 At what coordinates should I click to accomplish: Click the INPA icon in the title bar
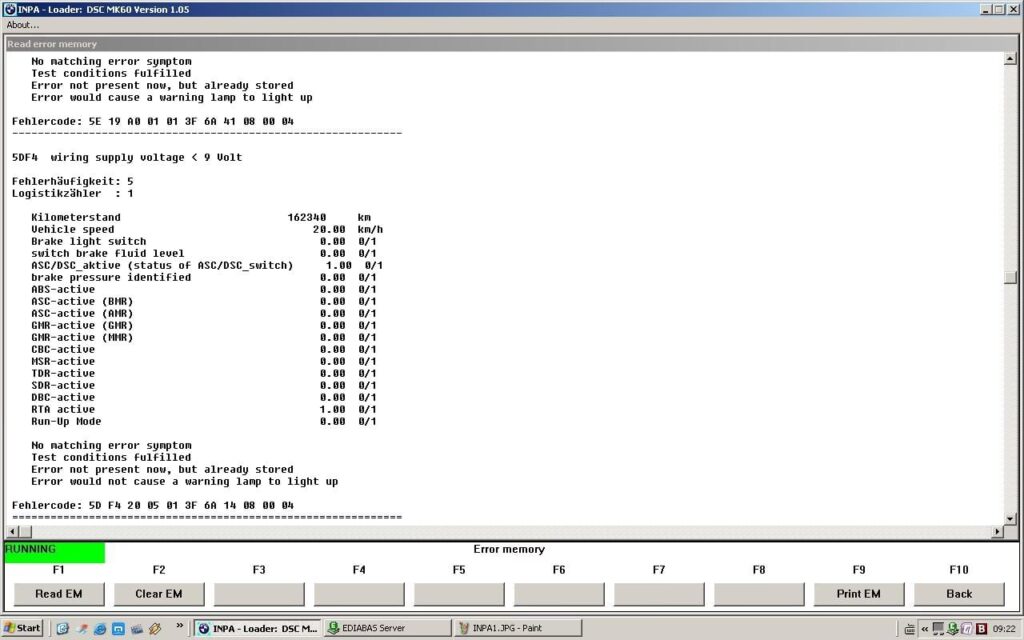pyautogui.click(x=9, y=9)
